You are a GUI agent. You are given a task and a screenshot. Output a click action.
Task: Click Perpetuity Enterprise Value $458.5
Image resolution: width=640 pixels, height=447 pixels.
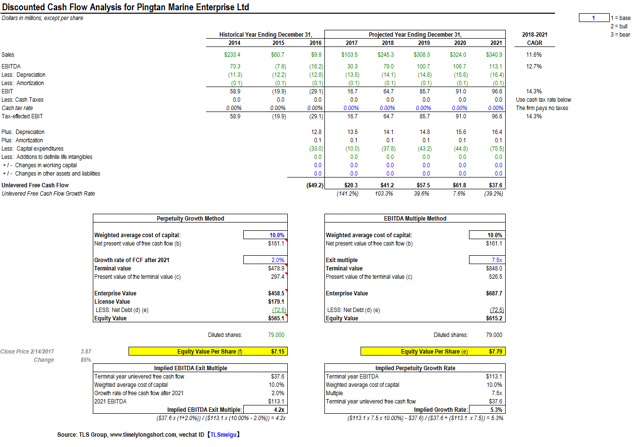tap(276, 294)
